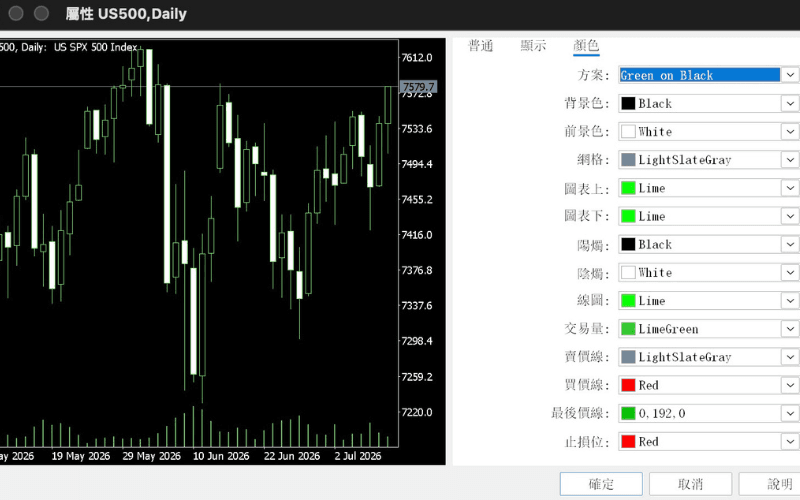Expand the 賣價線 color dropdown arrow

point(790,357)
